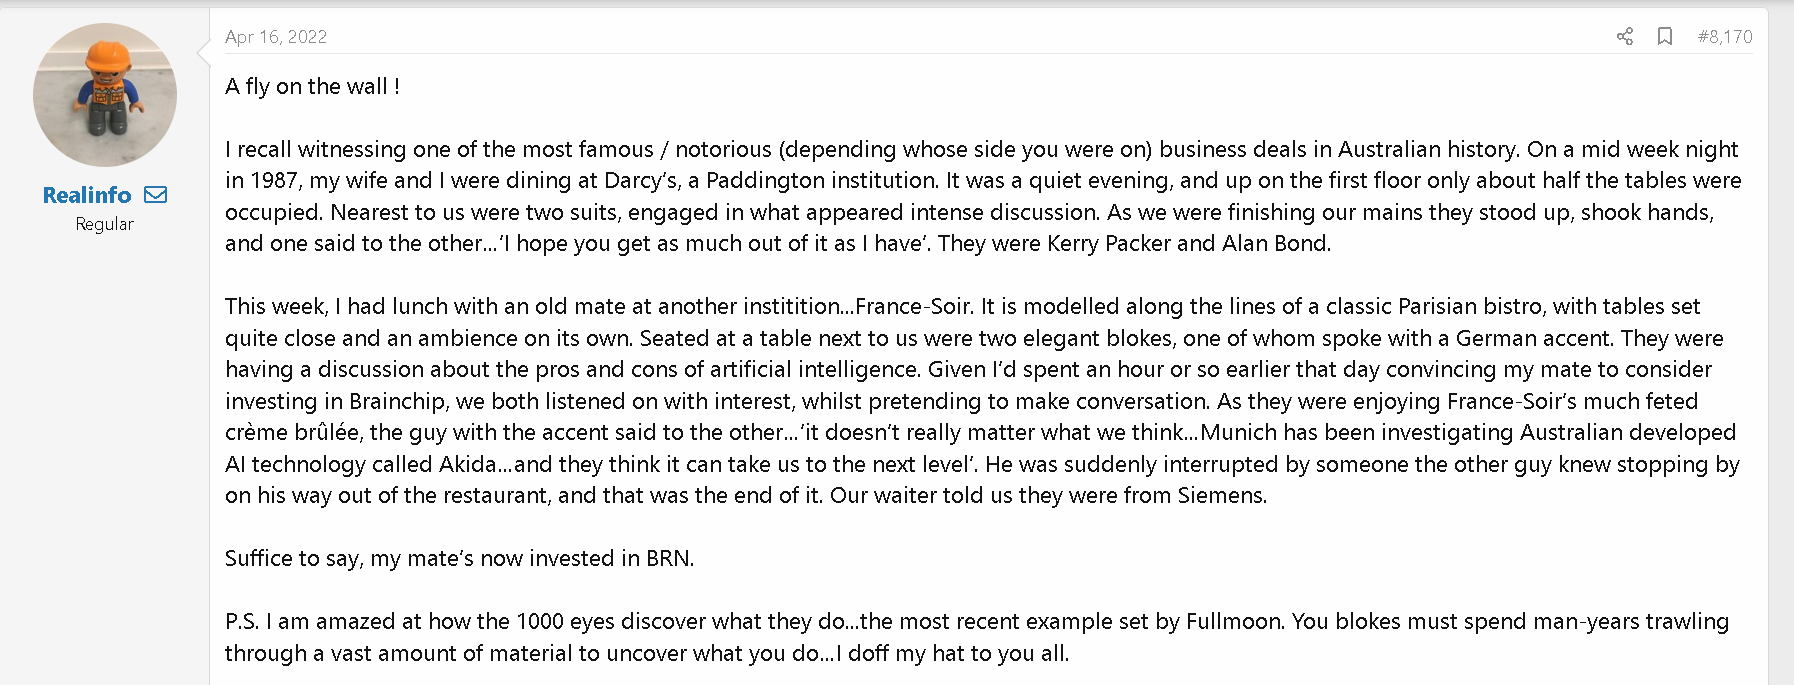Screen dimensions: 1794x685
Task: Bookmark this post with the bookmark icon
Action: [x=1665, y=37]
